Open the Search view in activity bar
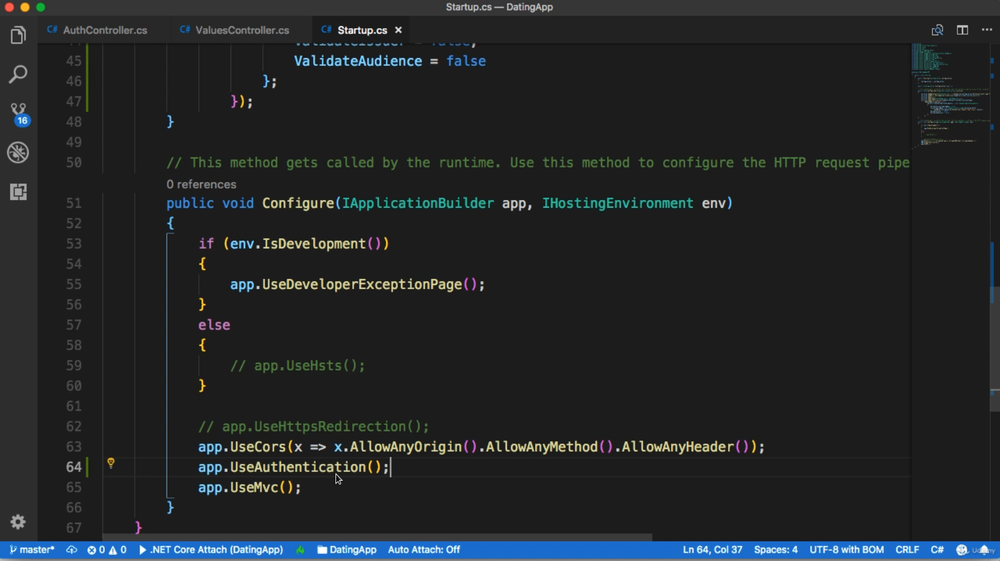The height and width of the screenshot is (561, 1000). click(x=18, y=74)
